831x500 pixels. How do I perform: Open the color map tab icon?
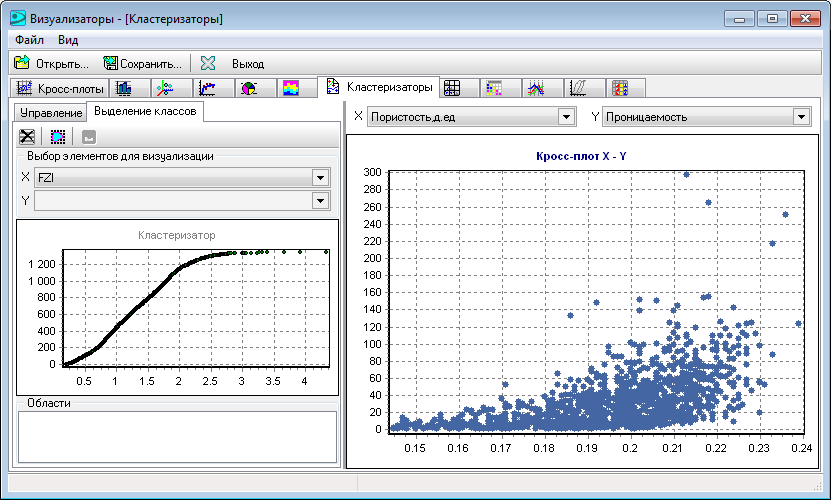291,88
